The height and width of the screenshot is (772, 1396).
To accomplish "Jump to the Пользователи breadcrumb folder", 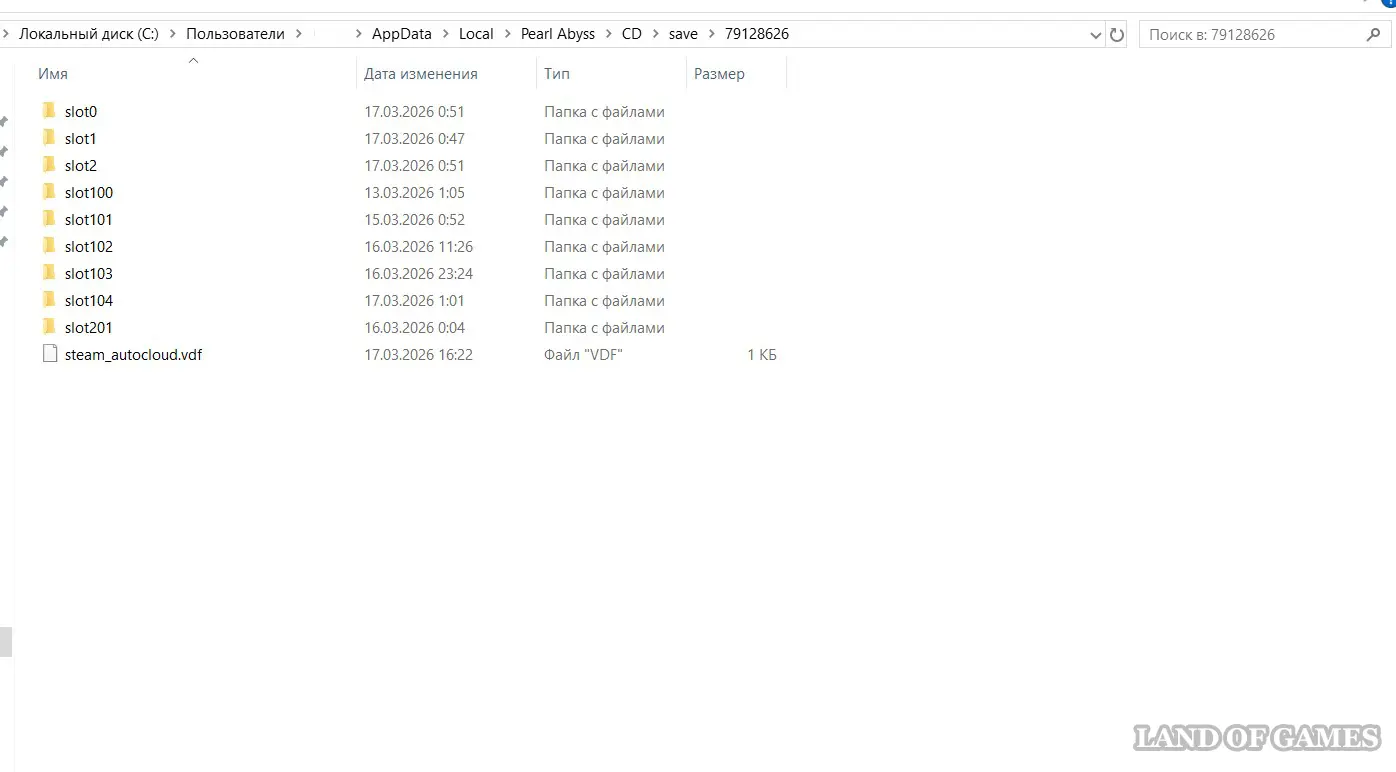I will coord(235,34).
